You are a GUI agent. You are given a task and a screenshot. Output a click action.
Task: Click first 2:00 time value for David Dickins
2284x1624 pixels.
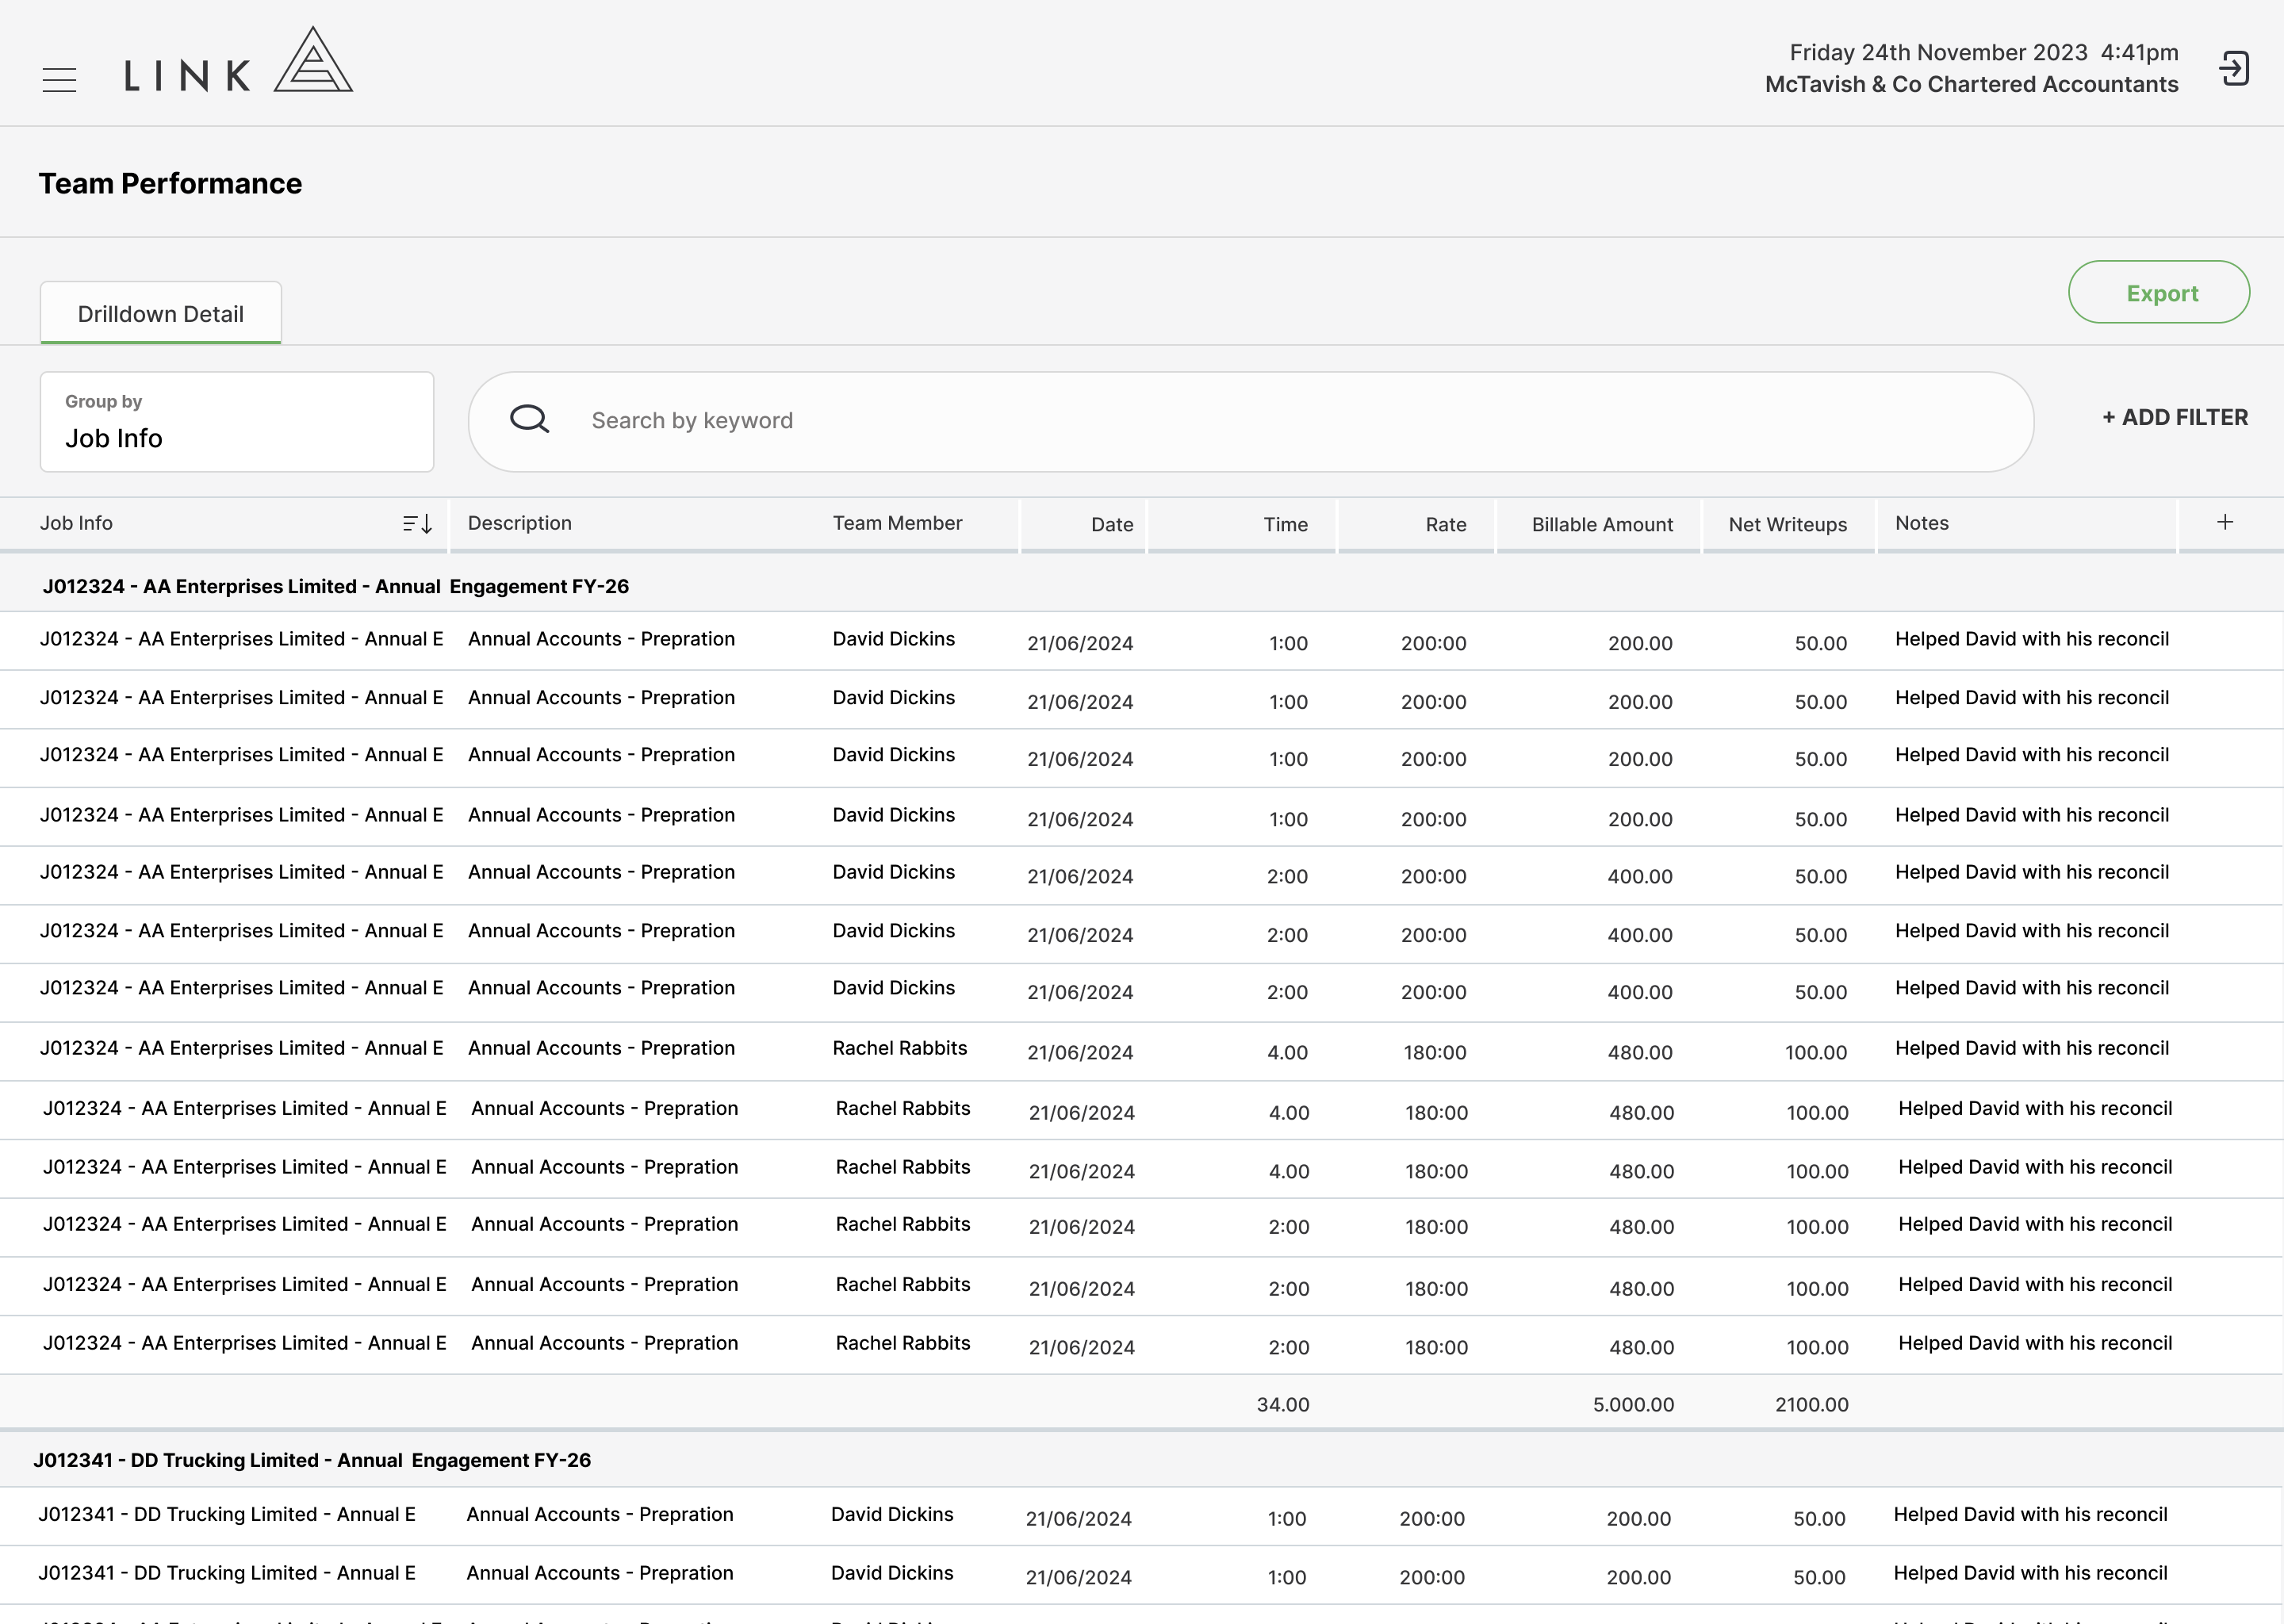click(x=1287, y=876)
